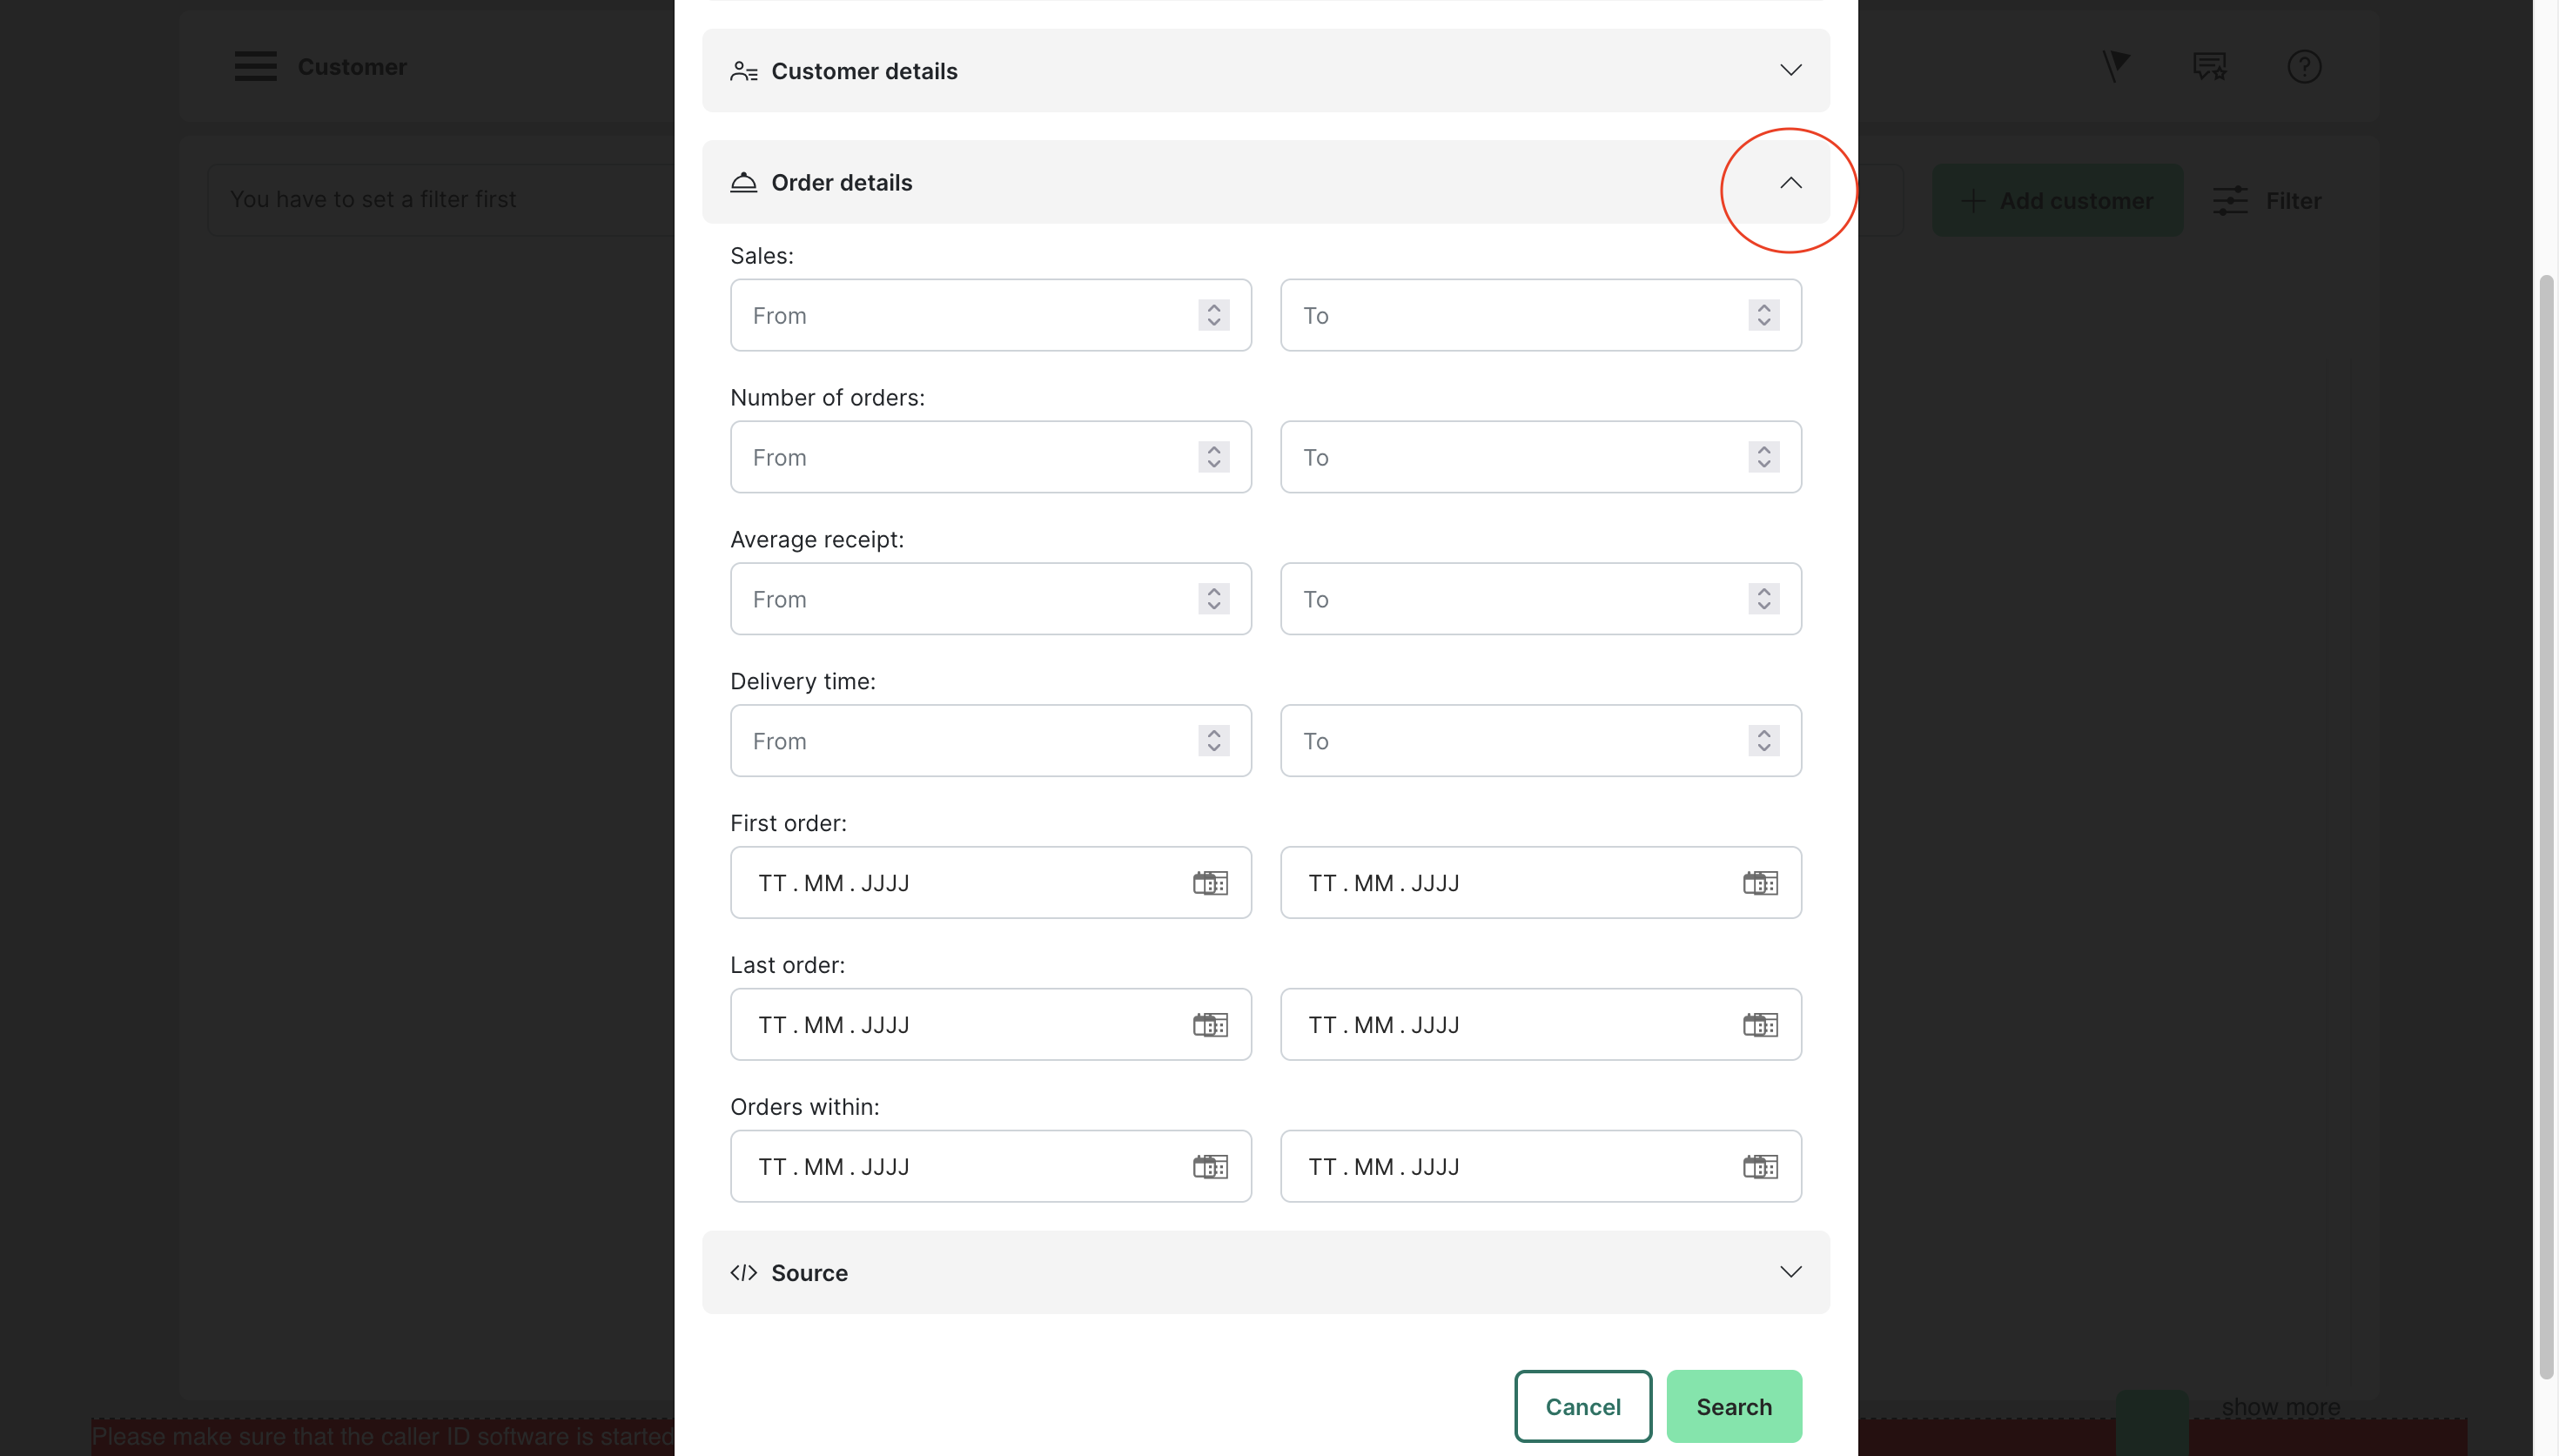Open the feedback chat star icon
Image resolution: width=2559 pixels, height=1456 pixels.
click(x=2209, y=67)
